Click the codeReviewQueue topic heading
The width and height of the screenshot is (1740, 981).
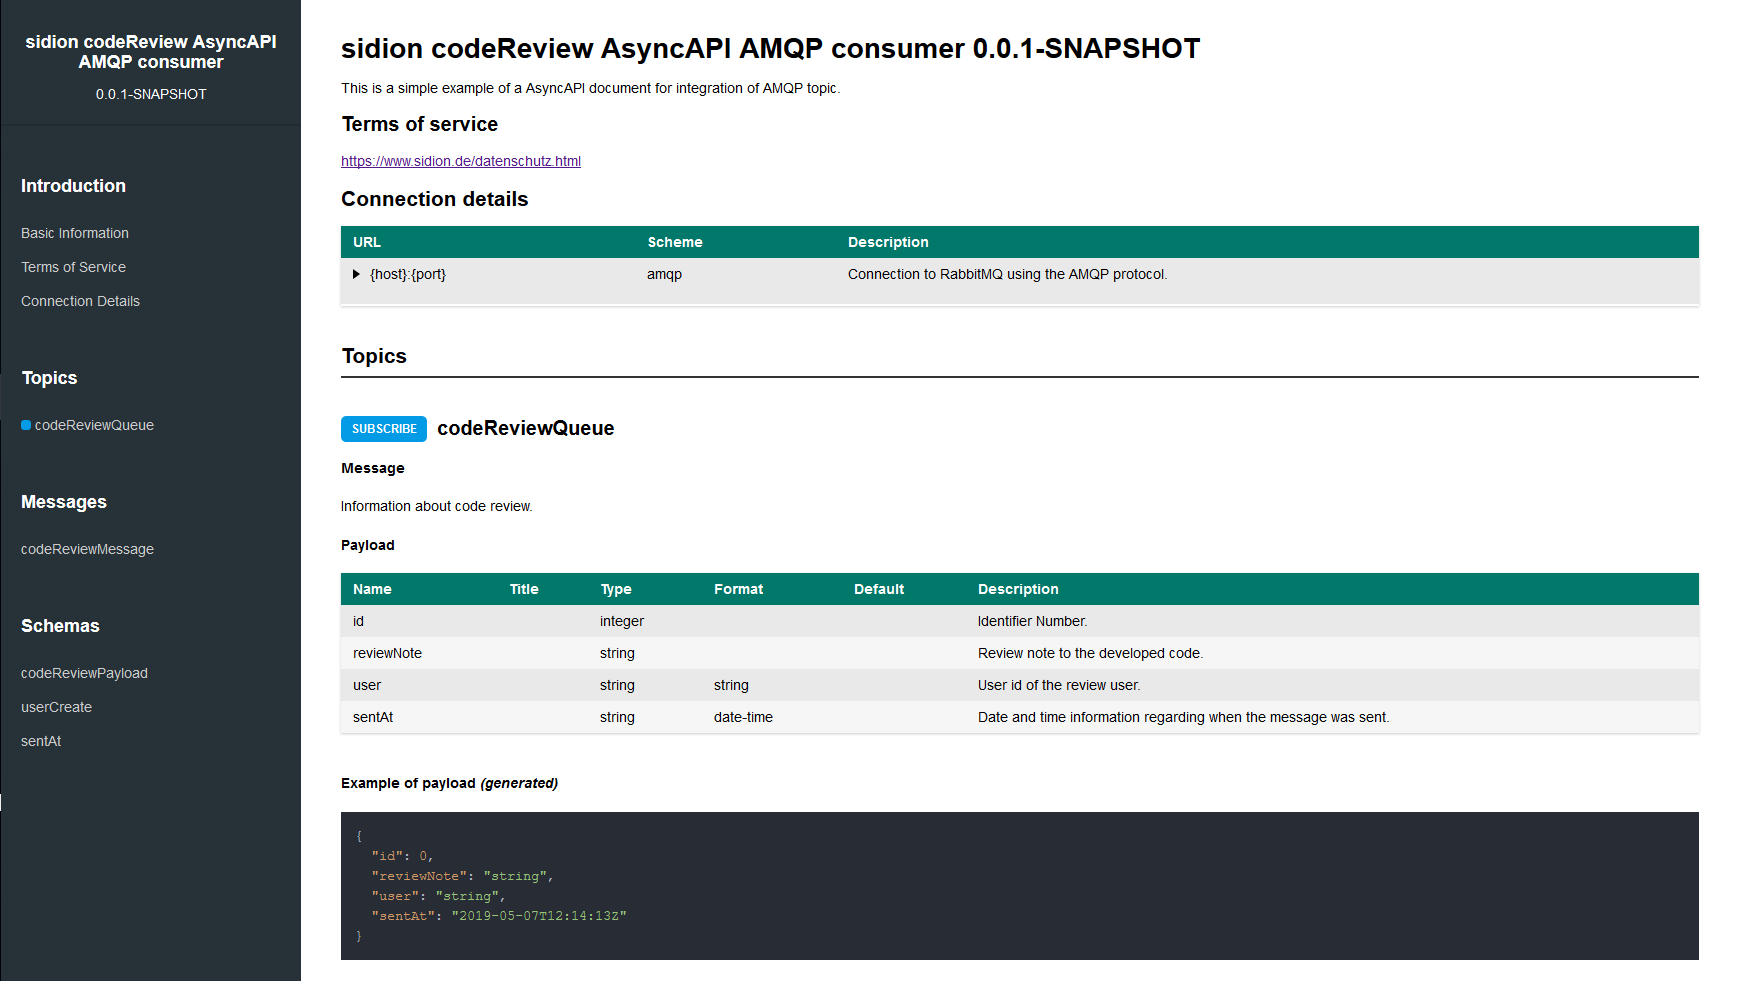pyautogui.click(x=525, y=428)
